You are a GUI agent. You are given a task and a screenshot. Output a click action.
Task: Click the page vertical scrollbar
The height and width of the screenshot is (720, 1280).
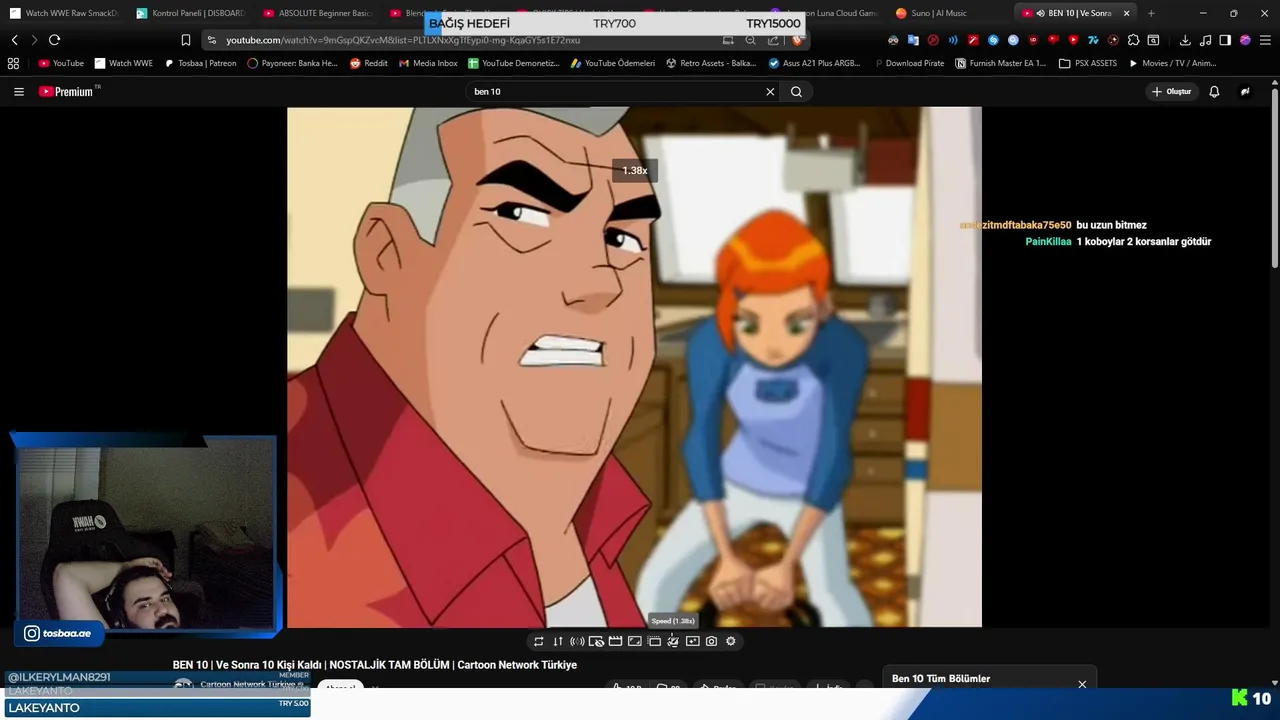click(1275, 178)
